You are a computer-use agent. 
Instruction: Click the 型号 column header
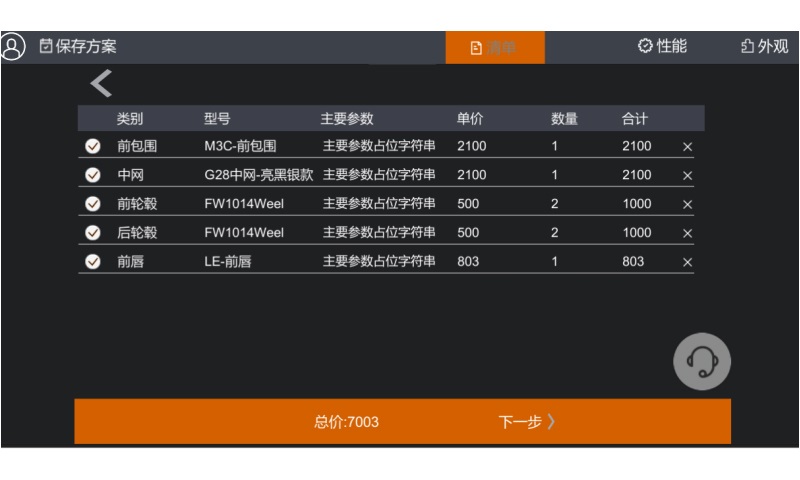[217, 119]
